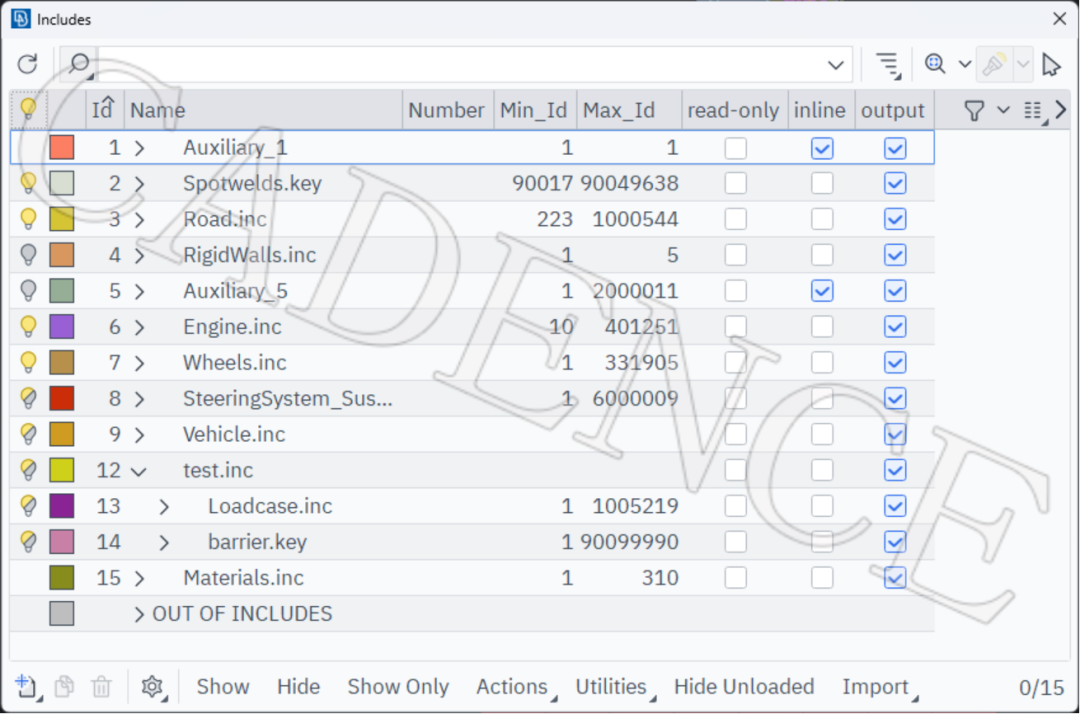Check inline checkbox for Road.inc
Image resolution: width=1080 pixels, height=714 pixels.
click(x=822, y=219)
